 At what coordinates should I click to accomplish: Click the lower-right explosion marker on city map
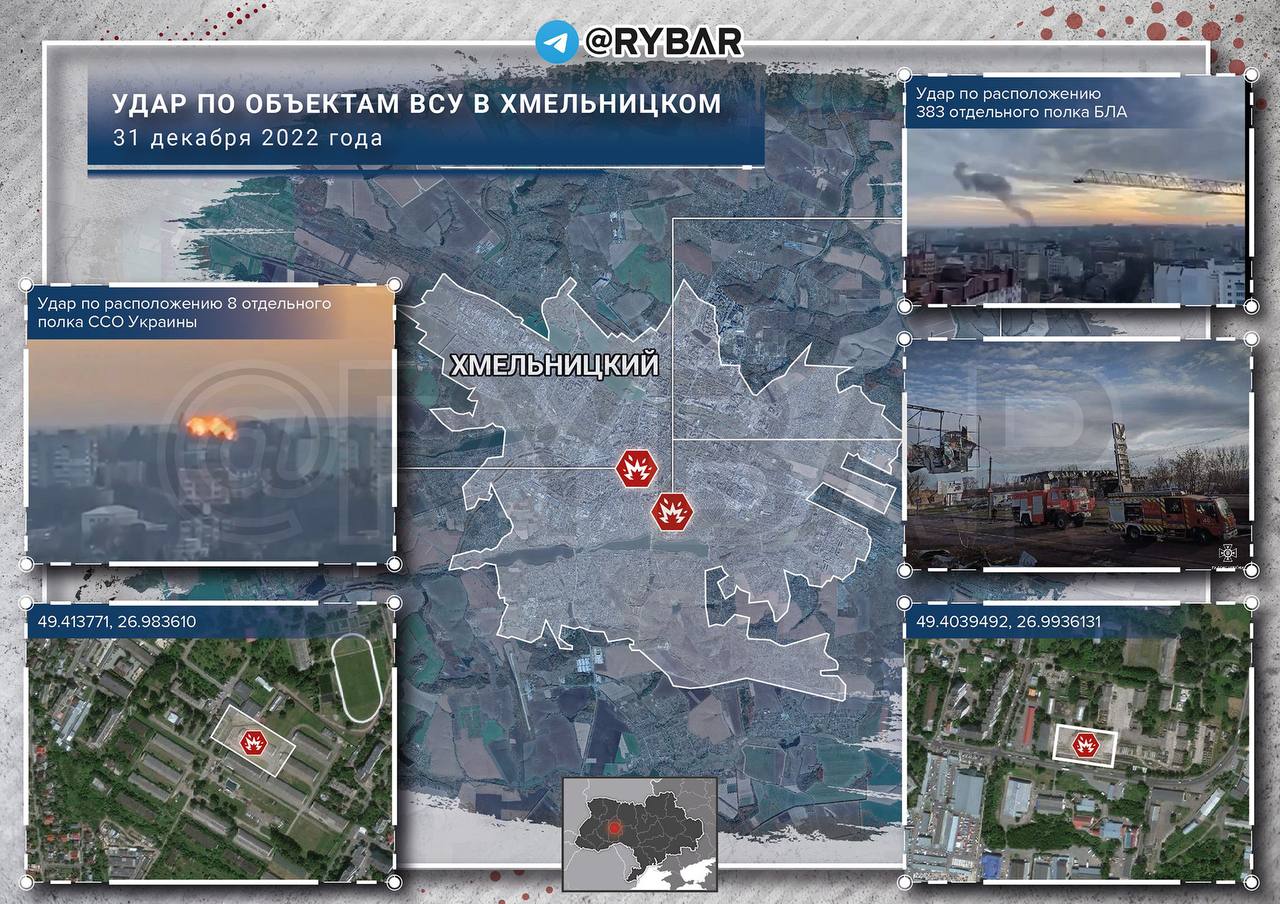pos(672,512)
